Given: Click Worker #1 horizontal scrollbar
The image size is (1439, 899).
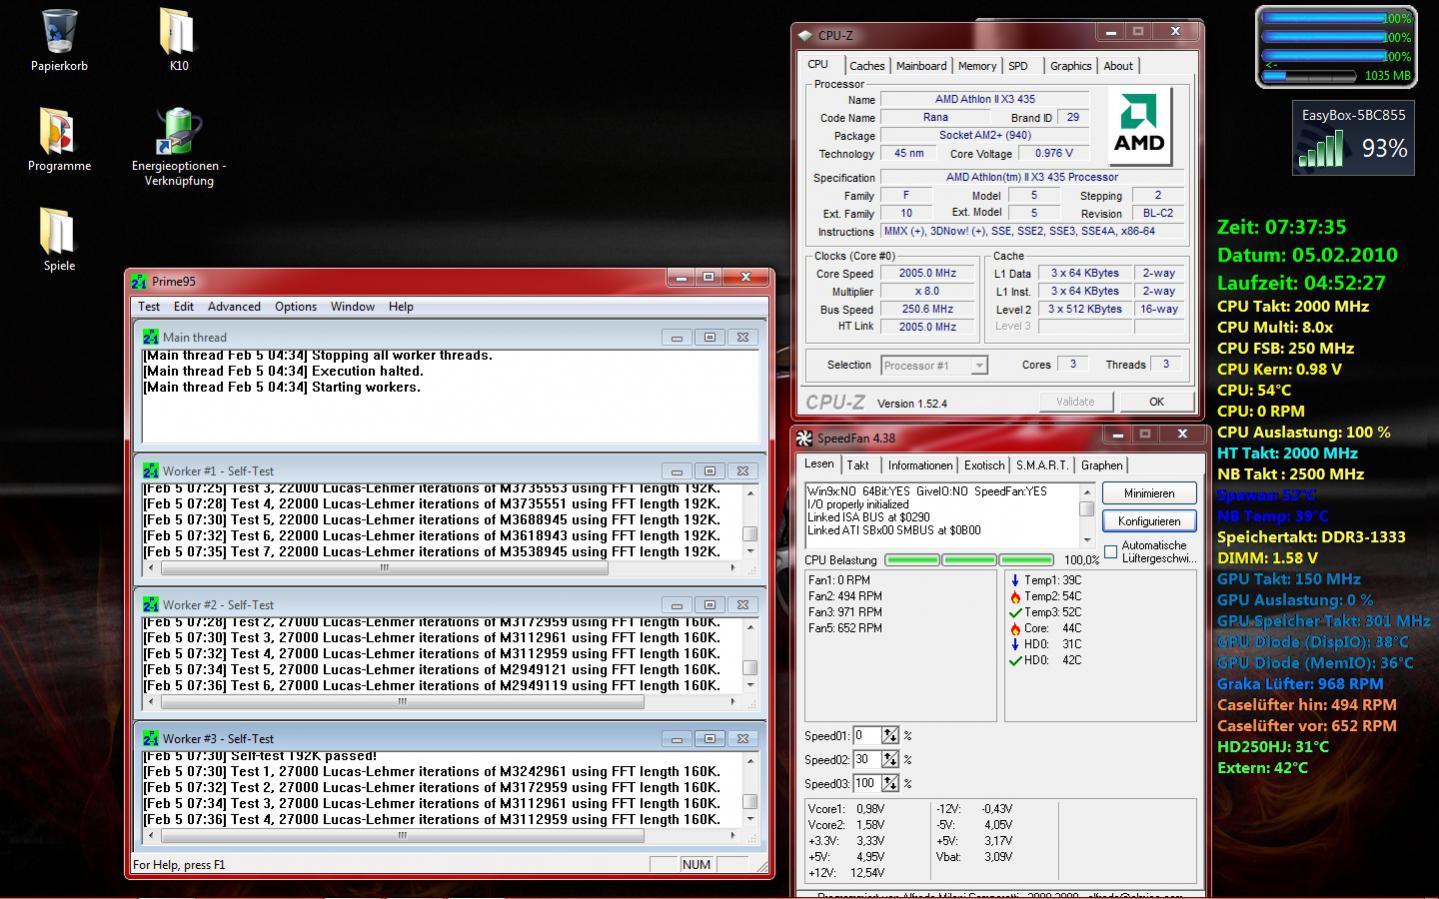Looking at the screenshot, I should [x=441, y=568].
